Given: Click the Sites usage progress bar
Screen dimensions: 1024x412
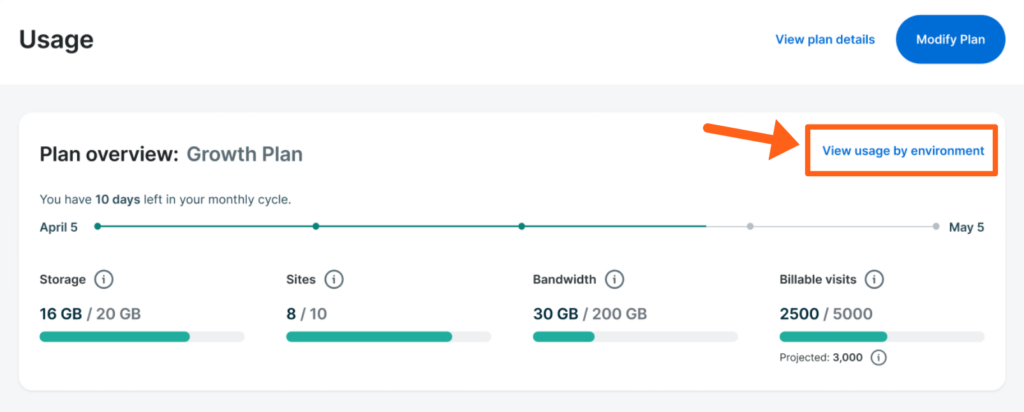Looking at the screenshot, I should [x=388, y=337].
